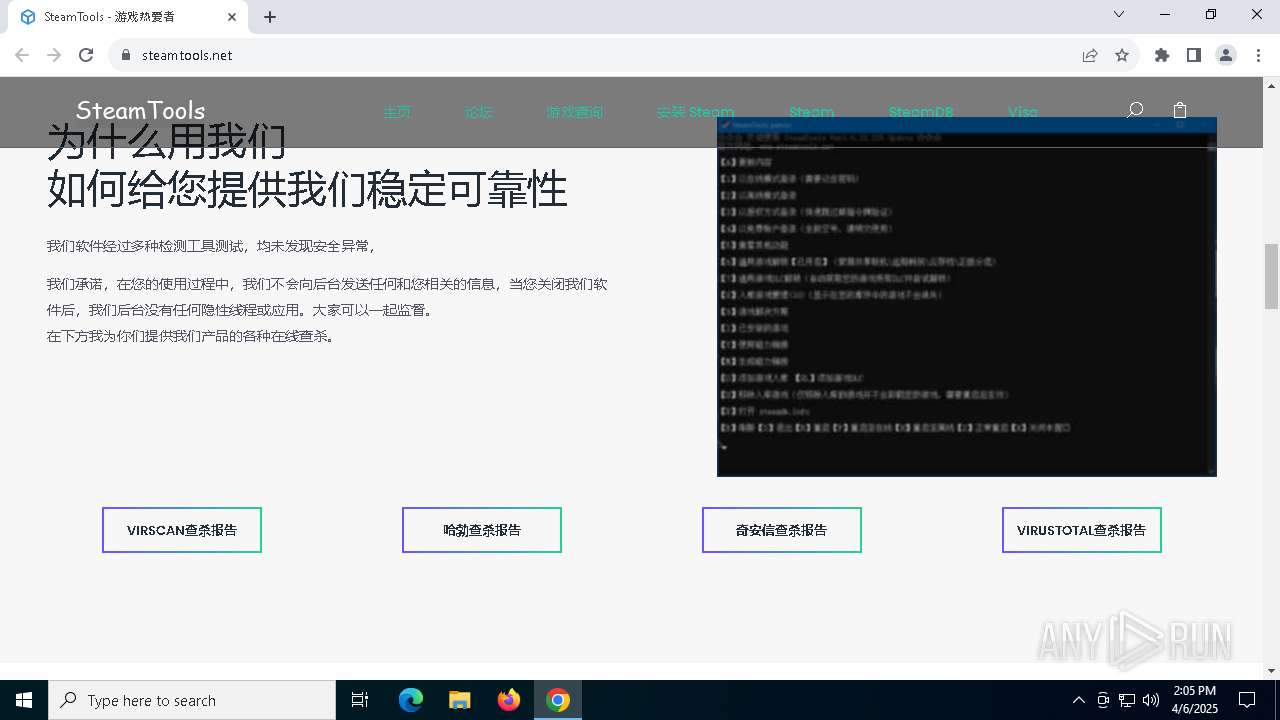The image size is (1280, 720).
Task: Click the network tray icon
Action: (1127, 700)
